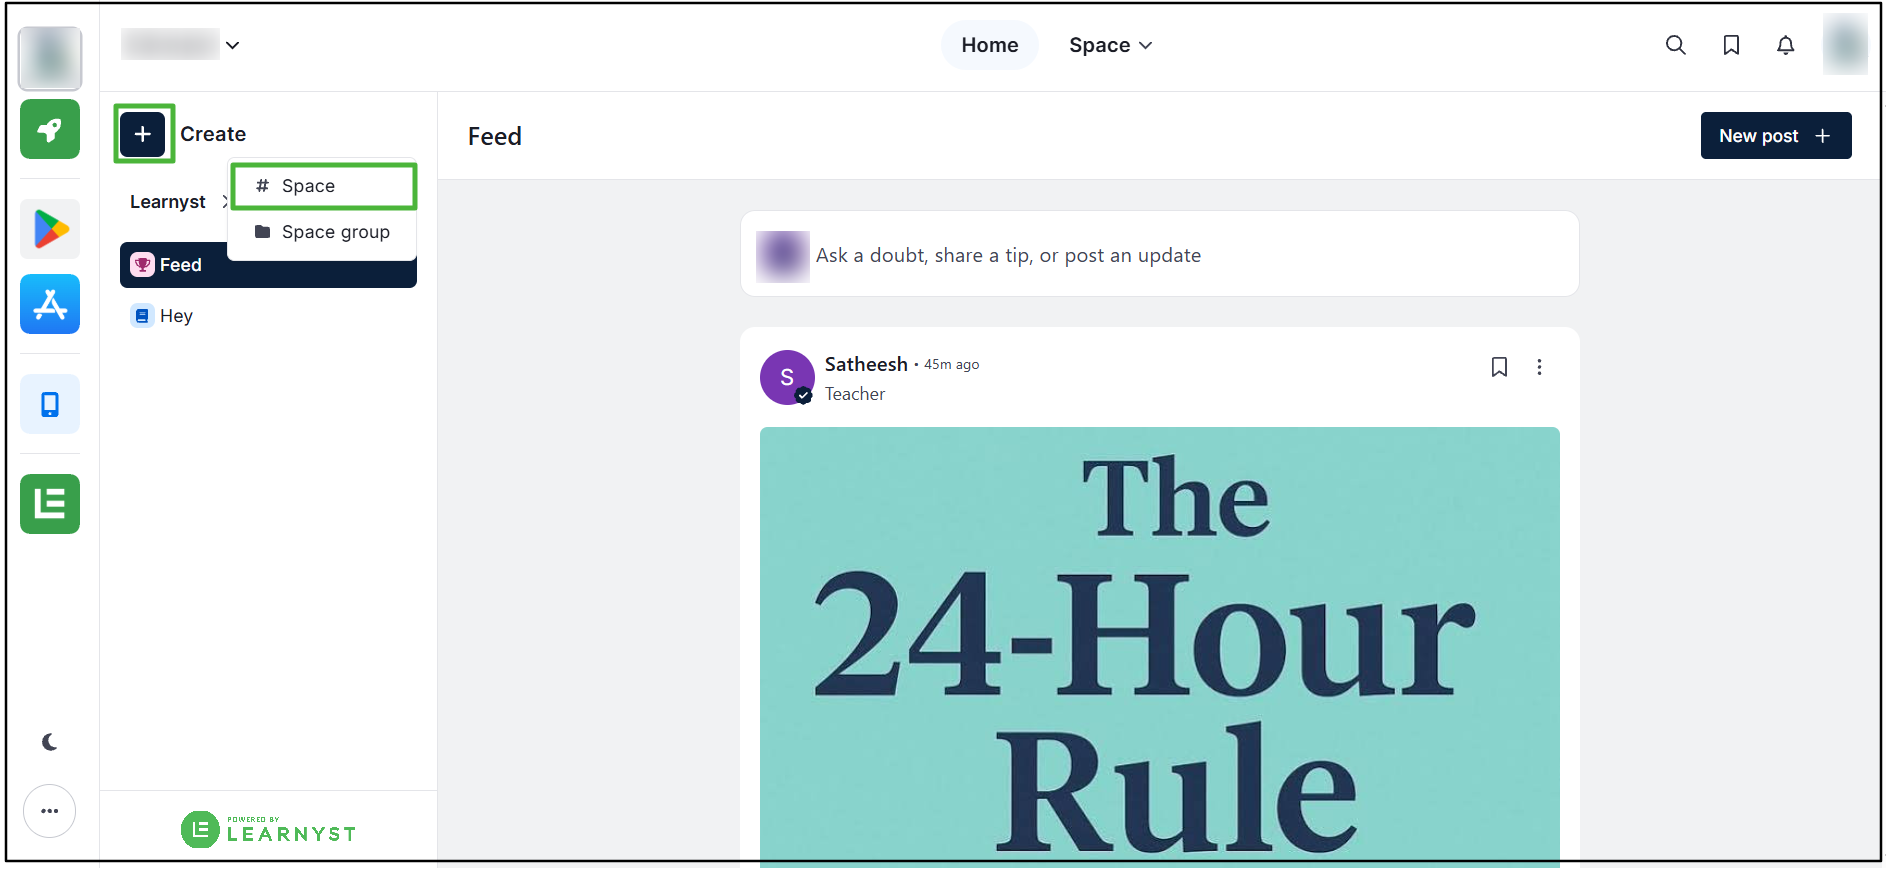
Task: Open the Google Play store icon
Action: [50, 229]
